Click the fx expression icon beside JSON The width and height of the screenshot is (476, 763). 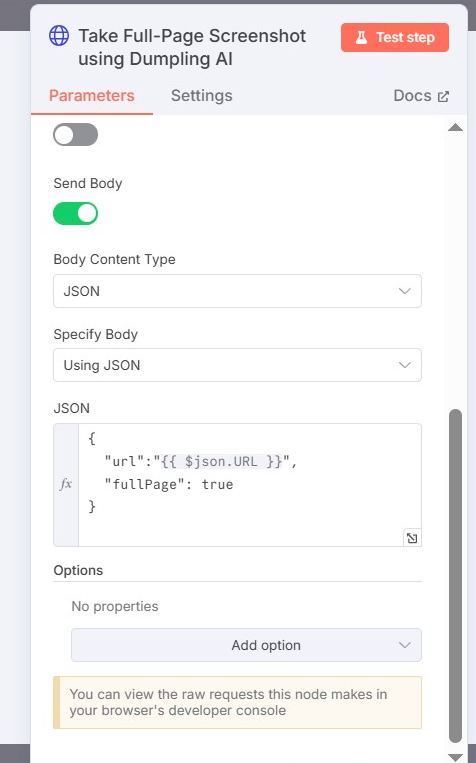[x=66, y=484]
